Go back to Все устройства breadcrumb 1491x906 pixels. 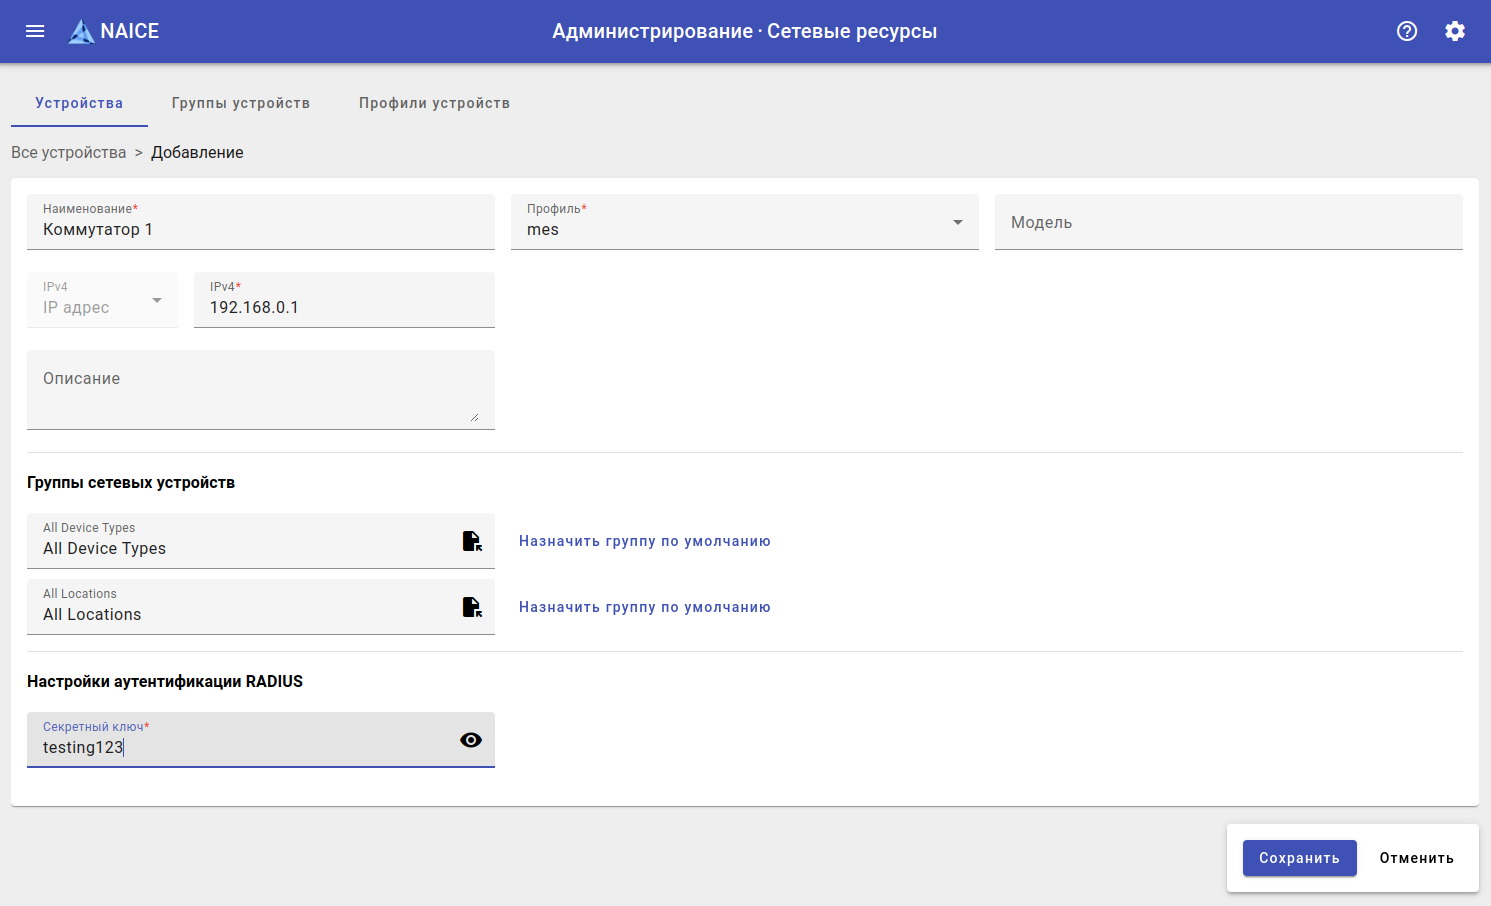pos(69,152)
